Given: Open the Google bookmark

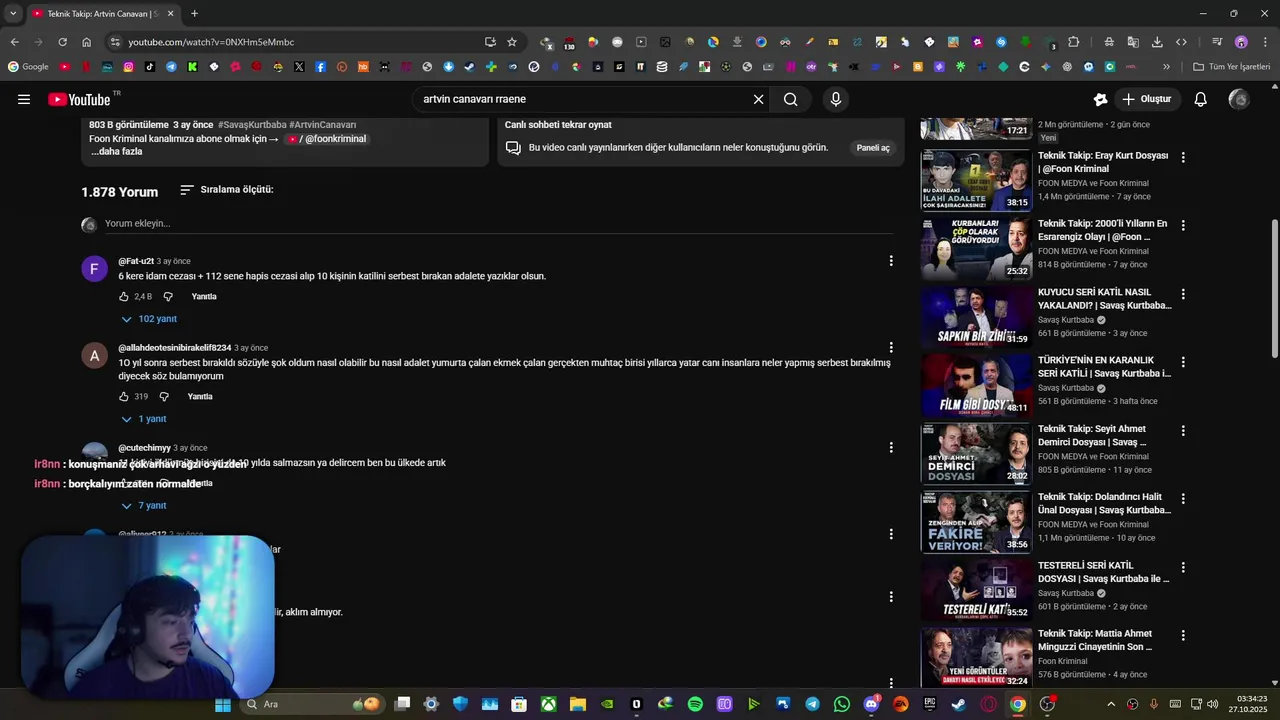Looking at the screenshot, I should (x=28, y=67).
